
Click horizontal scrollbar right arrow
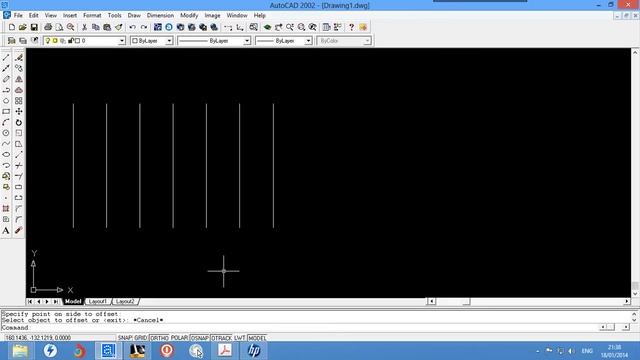(627, 302)
